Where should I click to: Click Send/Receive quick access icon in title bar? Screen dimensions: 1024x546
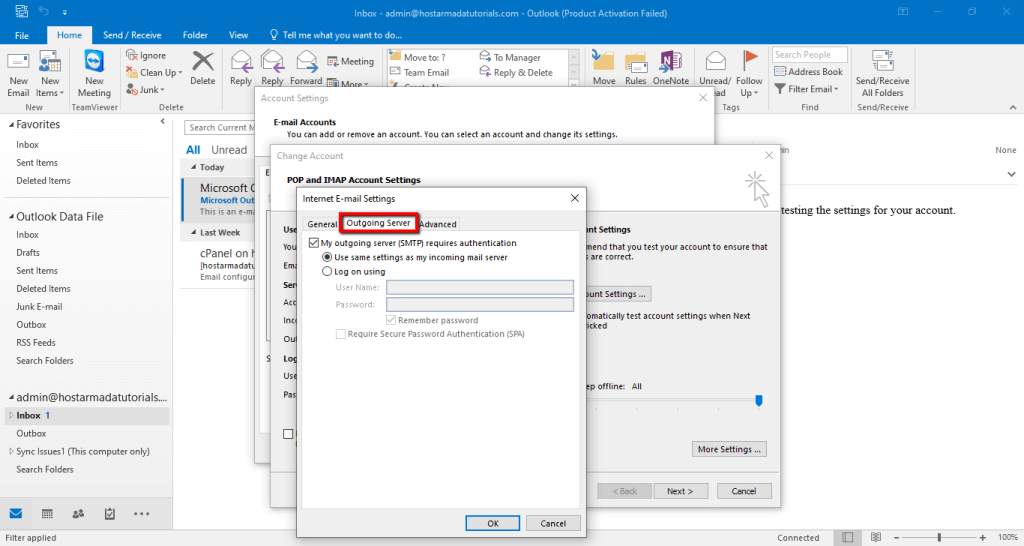21,11
